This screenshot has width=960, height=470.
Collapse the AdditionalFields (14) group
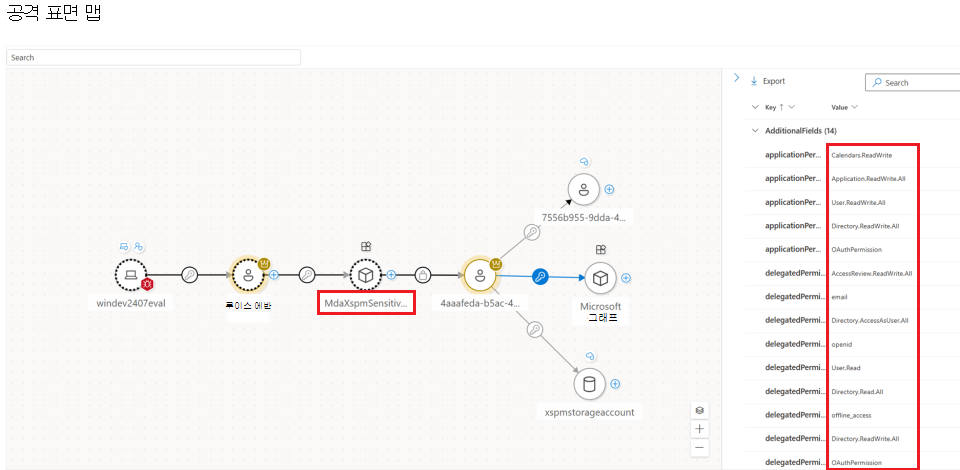point(755,131)
